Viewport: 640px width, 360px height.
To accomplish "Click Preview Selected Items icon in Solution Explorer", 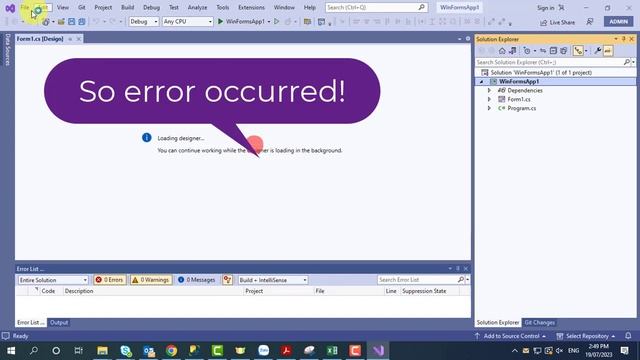I will [608, 51].
